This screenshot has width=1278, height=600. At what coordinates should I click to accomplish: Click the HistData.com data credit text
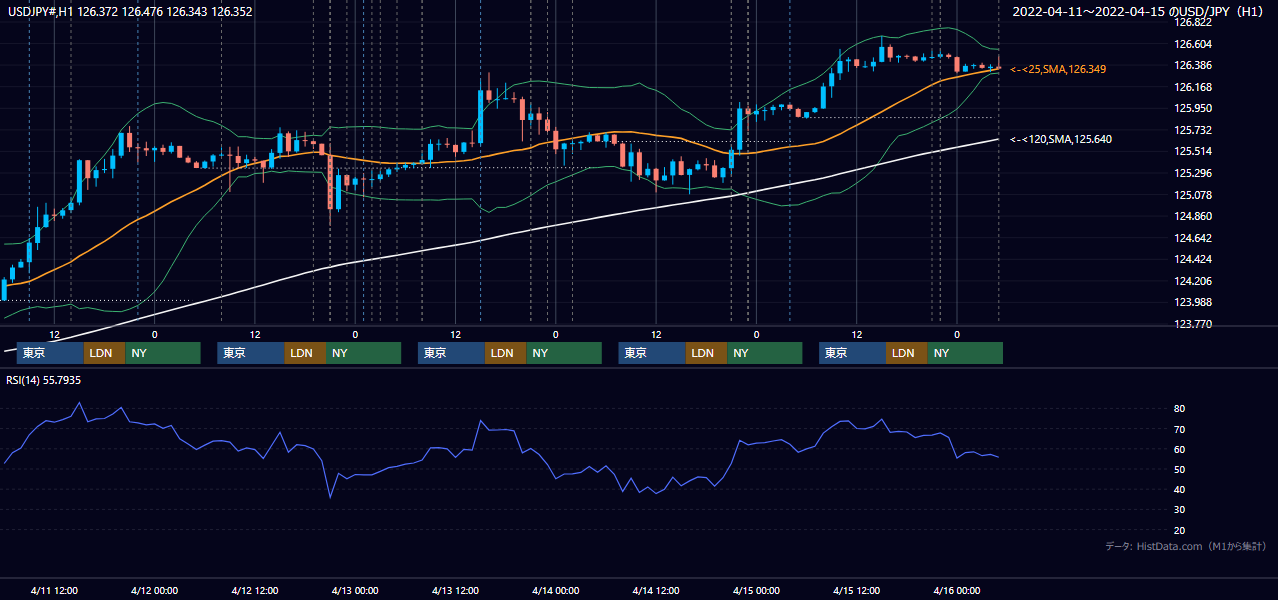coord(1186,546)
